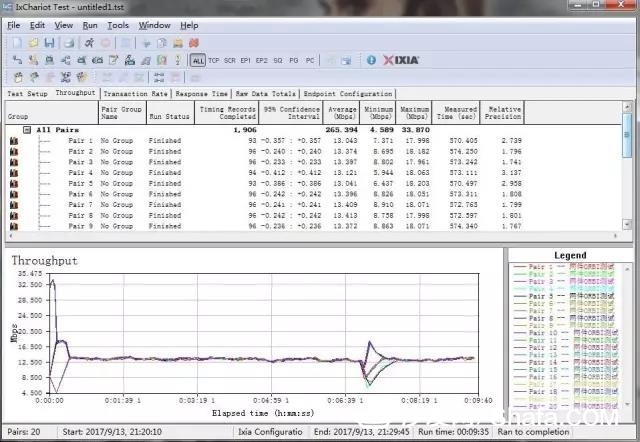The image size is (640, 442).
Task: Toggle the PG filter button
Action: (293, 60)
